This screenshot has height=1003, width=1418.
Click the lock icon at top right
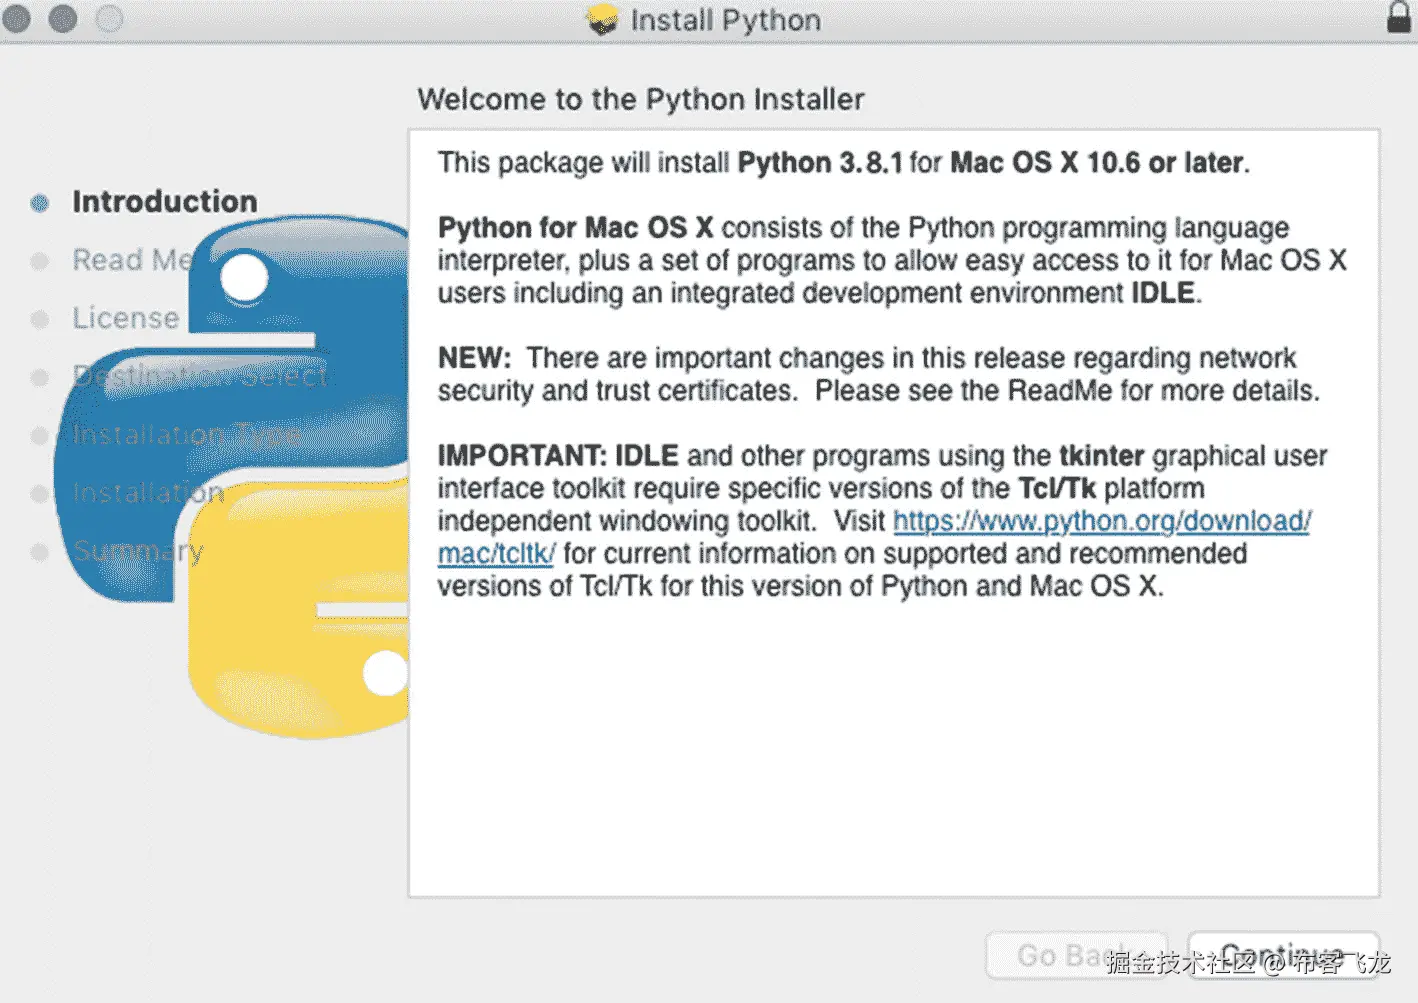tap(1396, 17)
